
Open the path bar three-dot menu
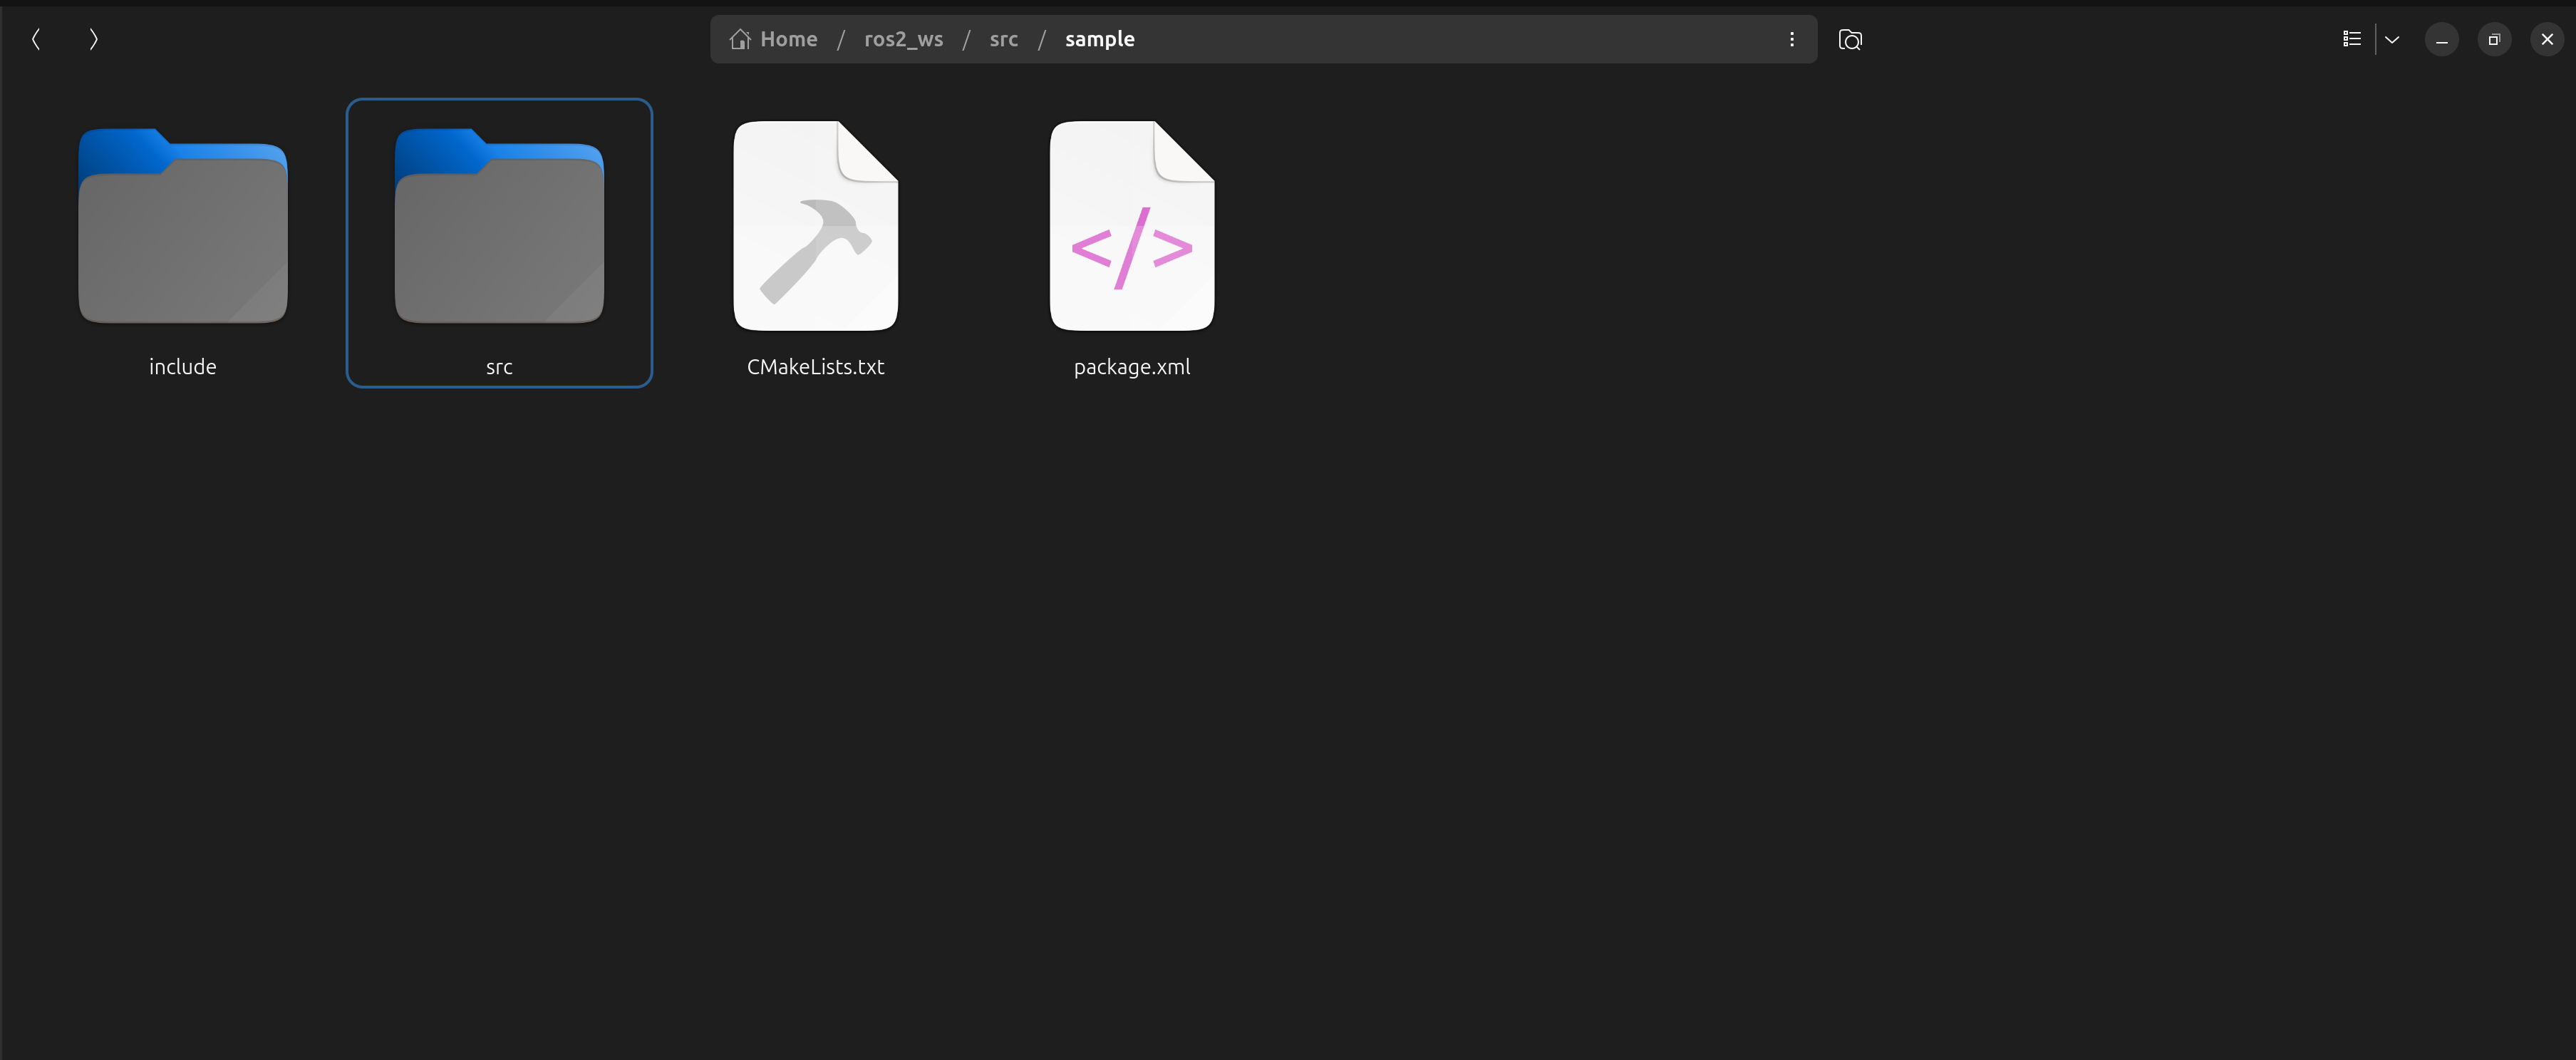coord(1791,39)
